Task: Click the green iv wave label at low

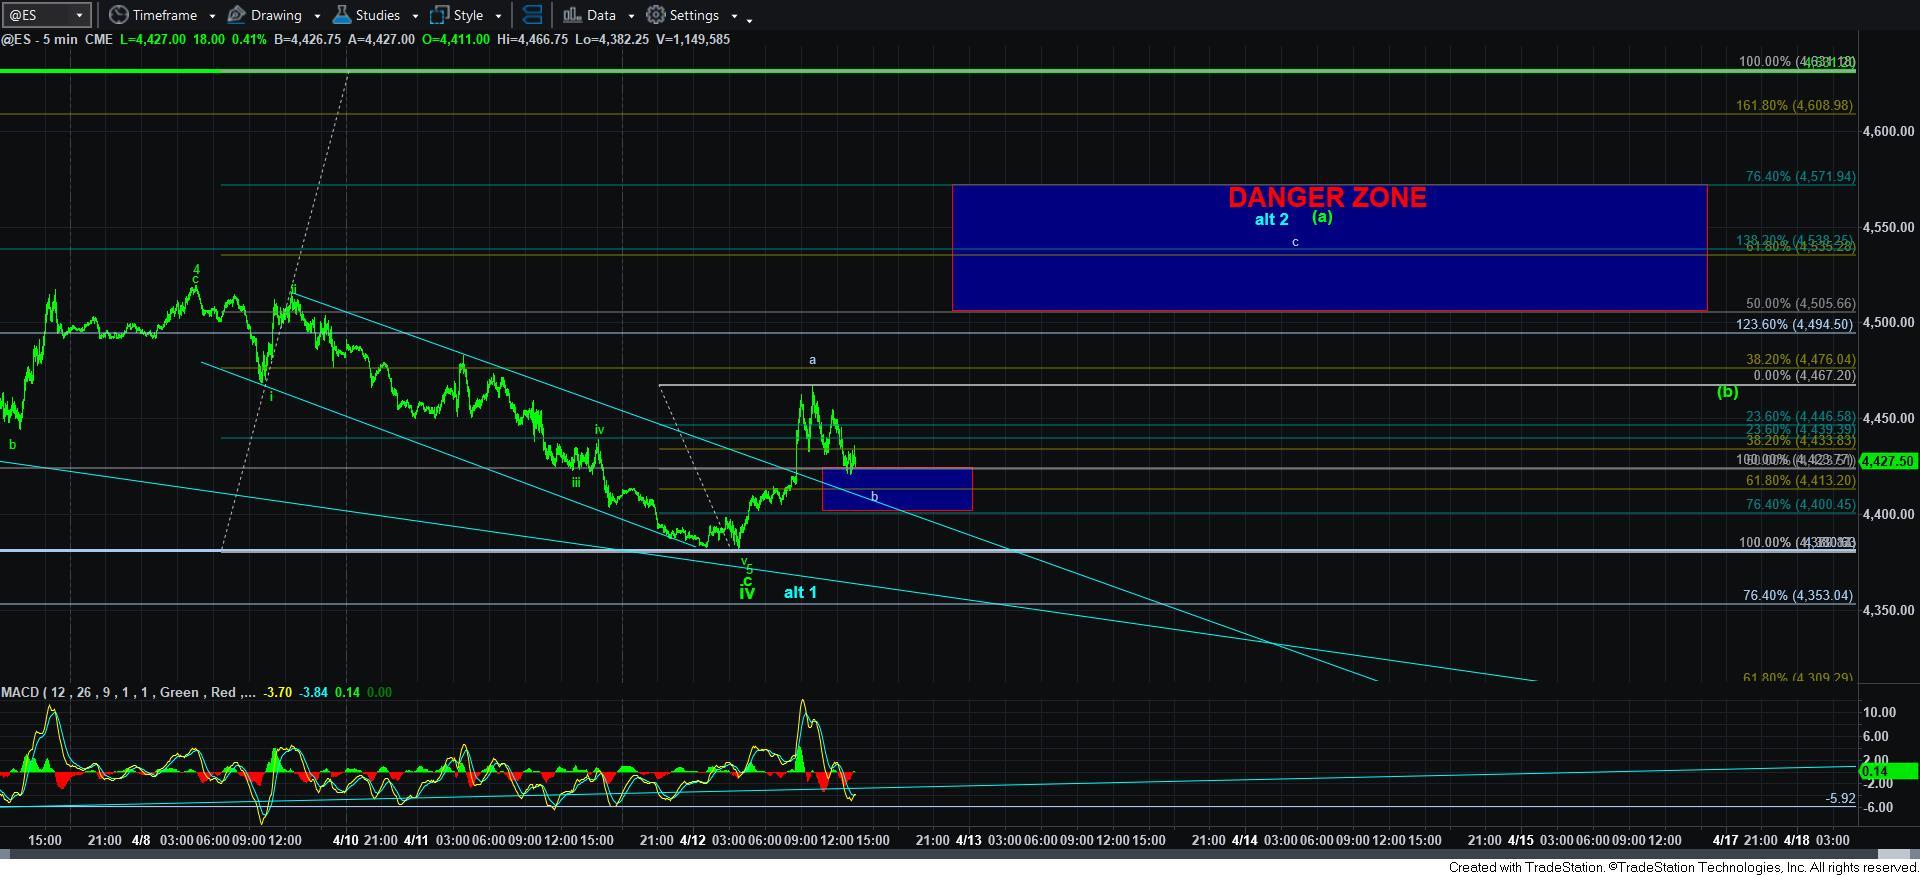Action: coord(747,593)
